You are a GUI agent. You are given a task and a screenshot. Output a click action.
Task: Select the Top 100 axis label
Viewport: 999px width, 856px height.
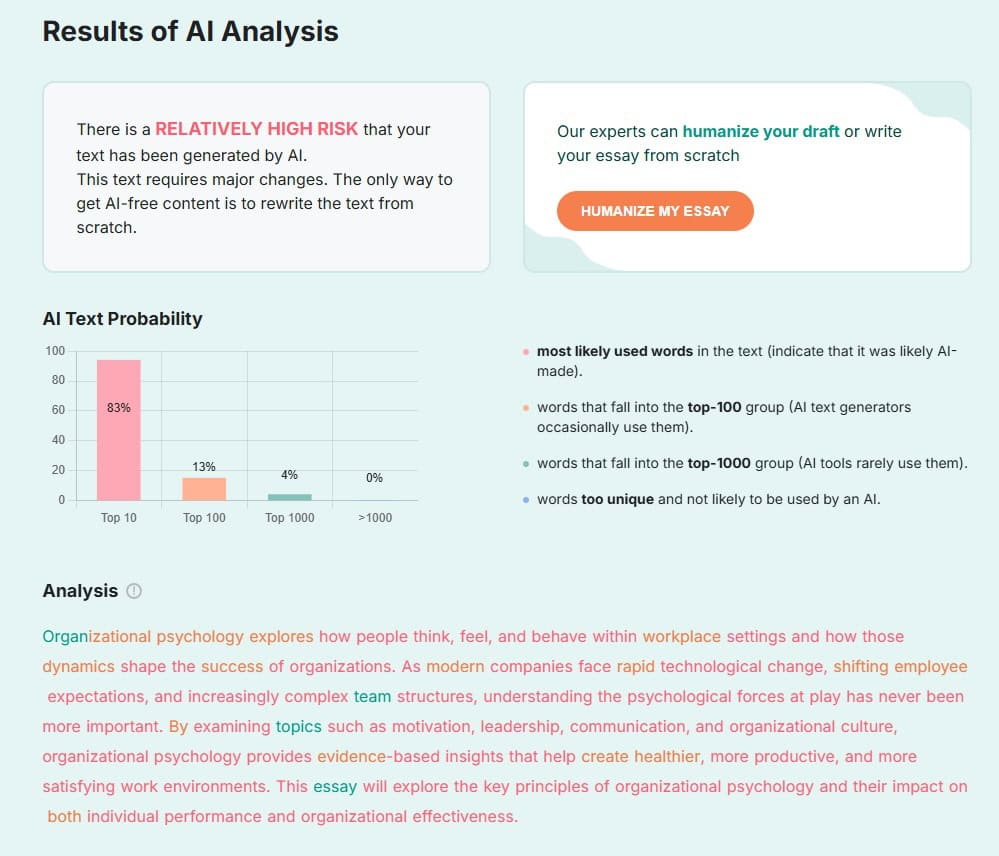click(203, 518)
